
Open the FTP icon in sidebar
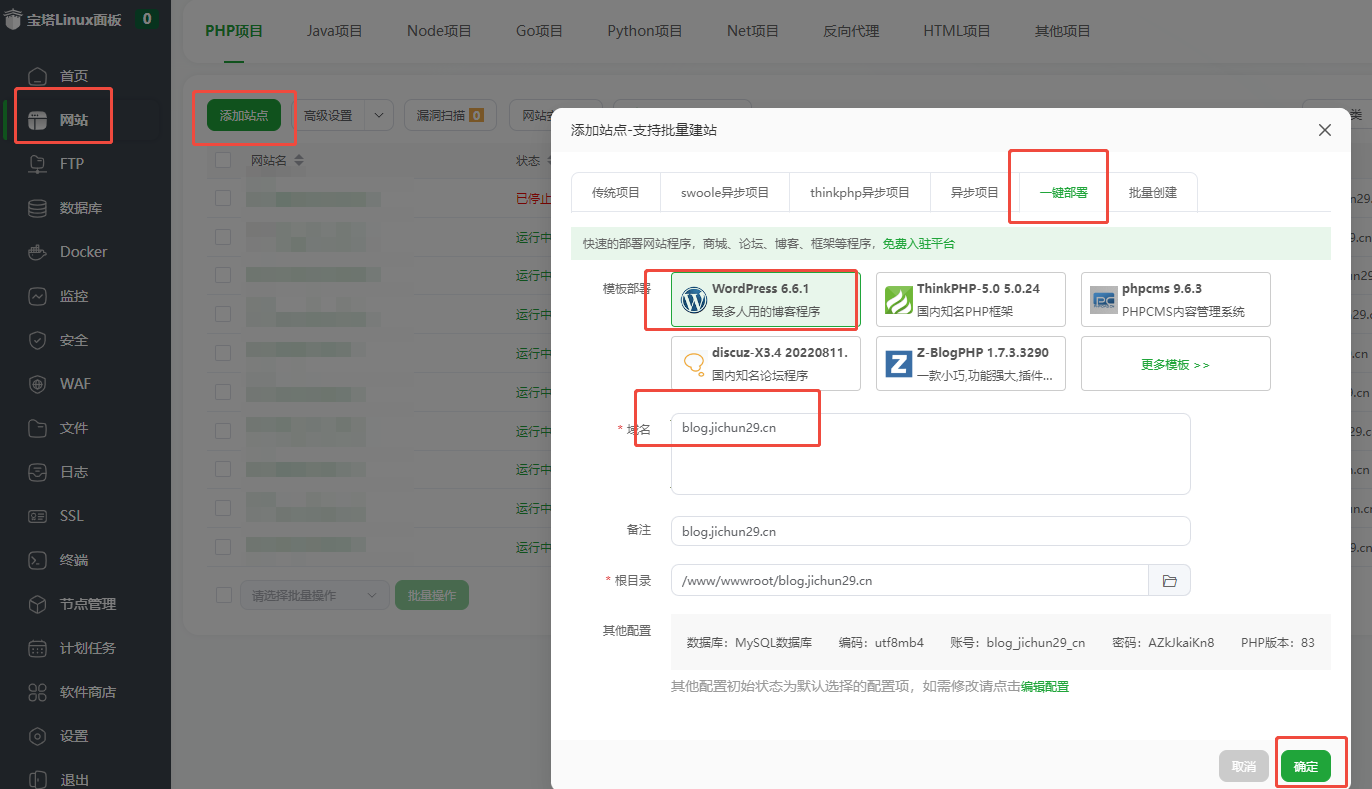click(37, 164)
